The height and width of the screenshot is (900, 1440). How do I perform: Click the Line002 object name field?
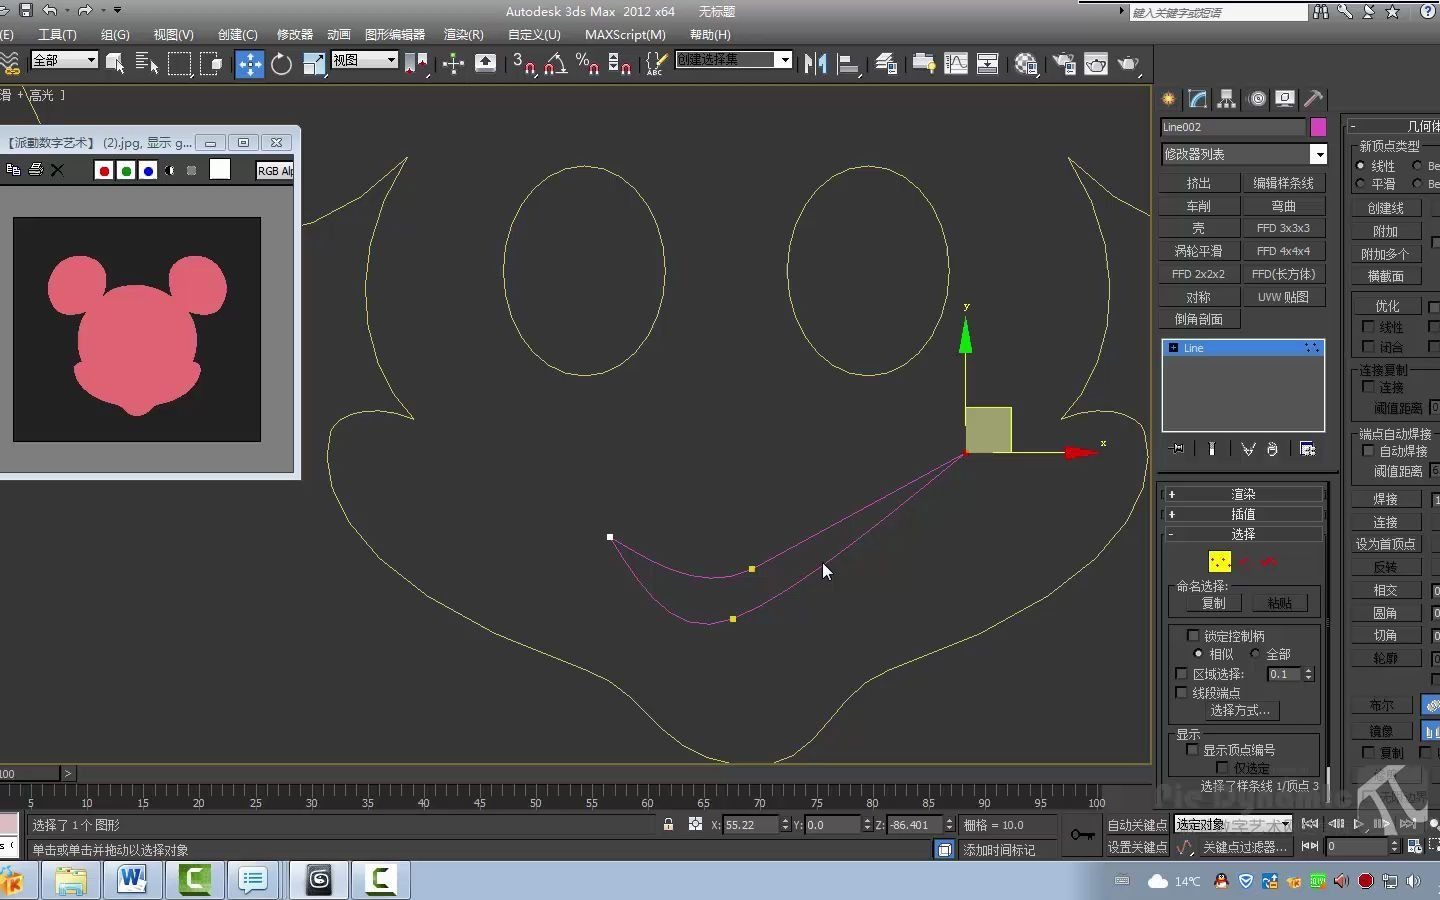coord(1233,127)
